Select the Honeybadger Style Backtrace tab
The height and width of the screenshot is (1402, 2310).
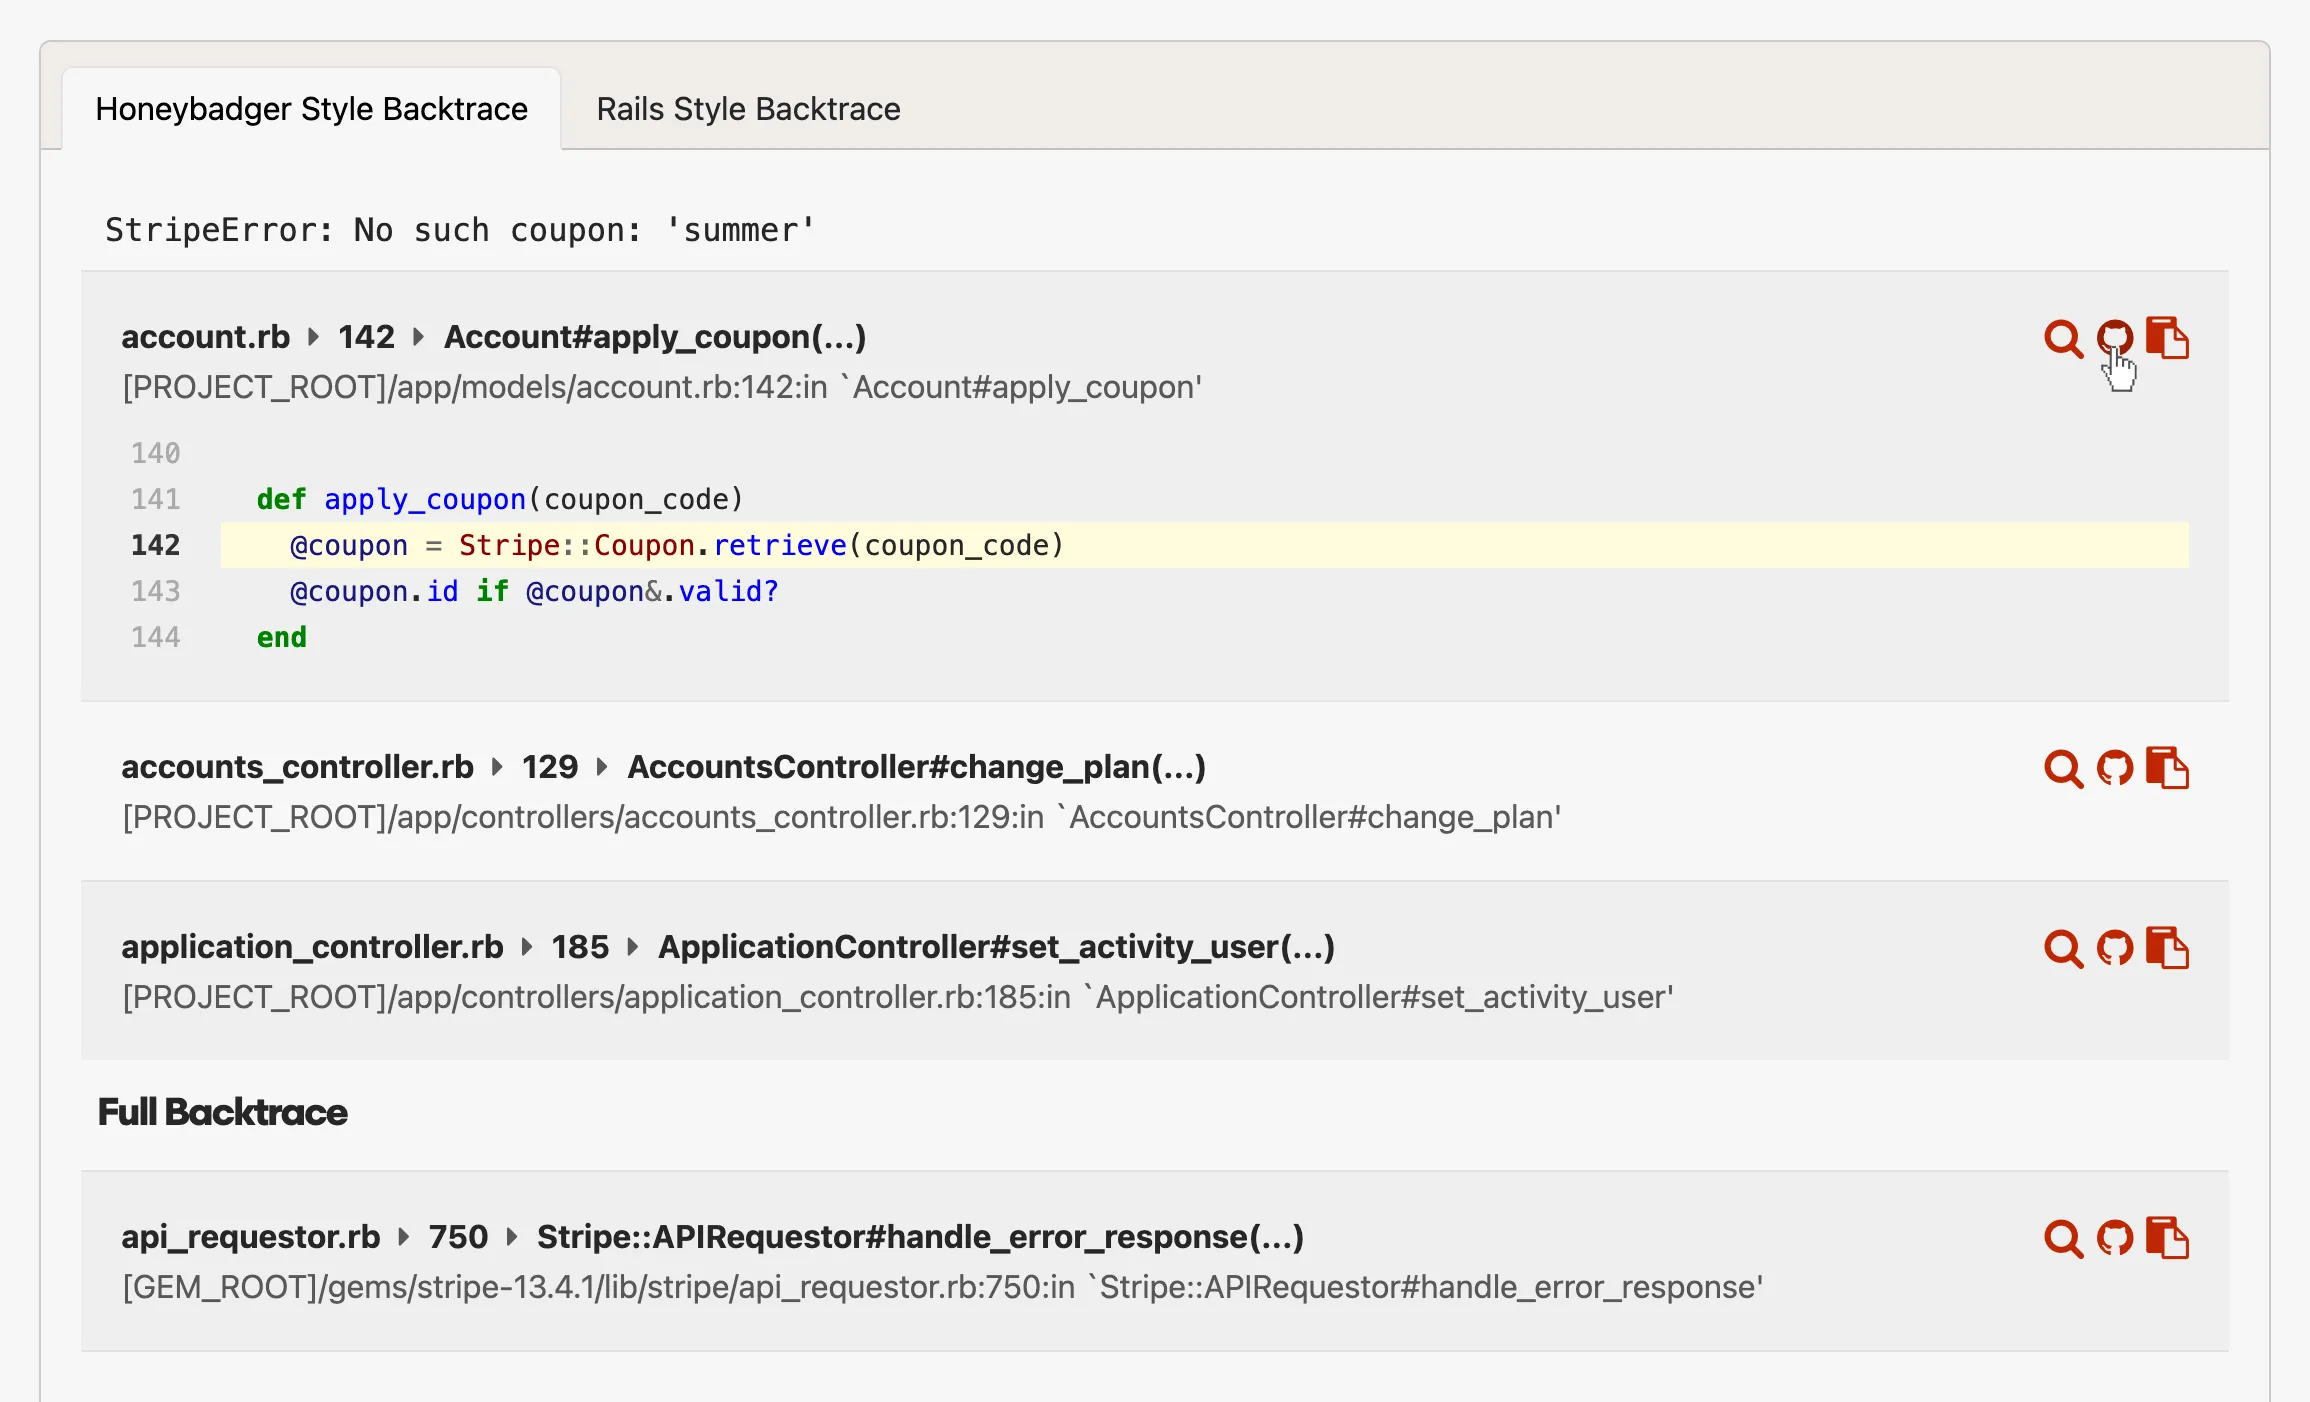pos(311,108)
